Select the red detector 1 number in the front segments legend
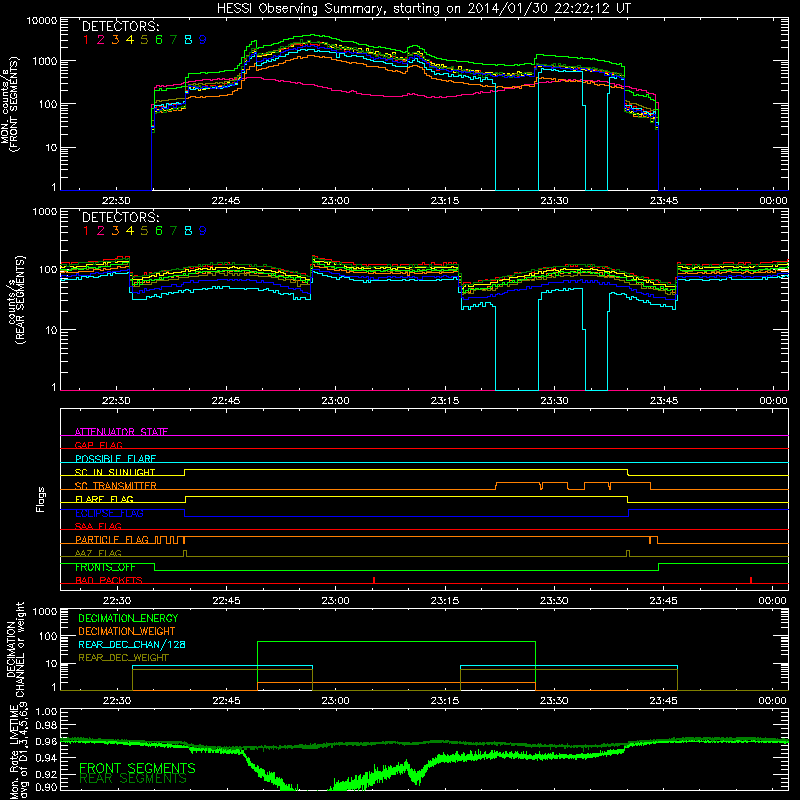 coord(86,40)
